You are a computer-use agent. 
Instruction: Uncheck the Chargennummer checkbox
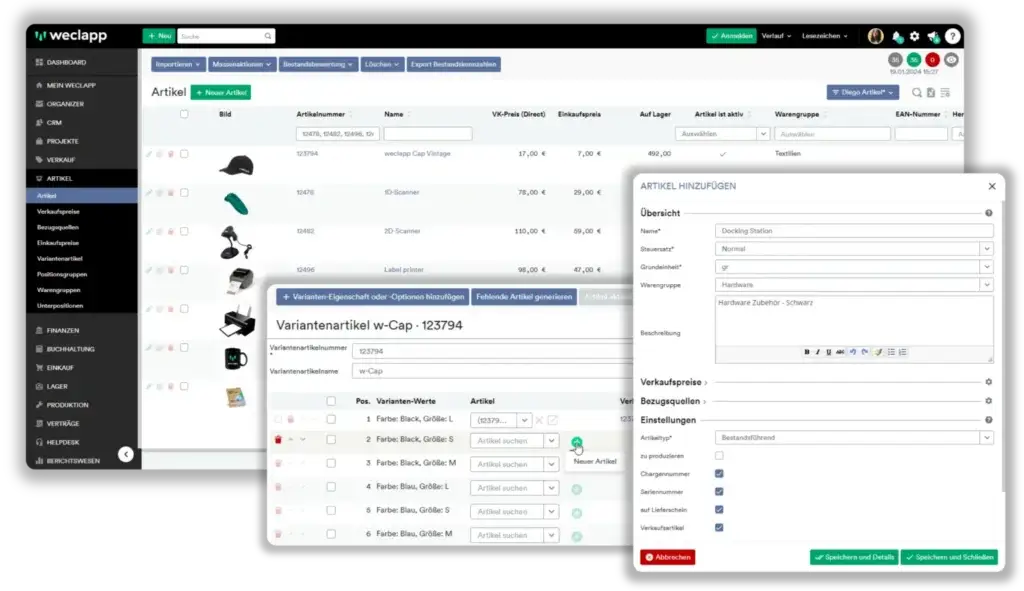[x=720, y=473]
